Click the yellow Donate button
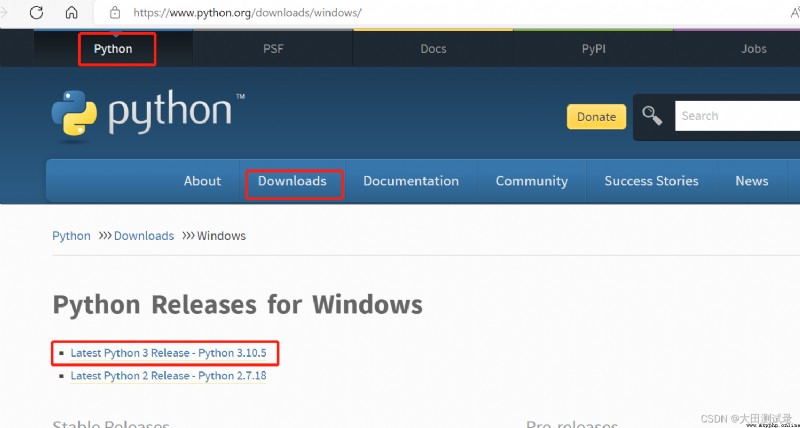Screen dimensions: 800x428 click(596, 117)
